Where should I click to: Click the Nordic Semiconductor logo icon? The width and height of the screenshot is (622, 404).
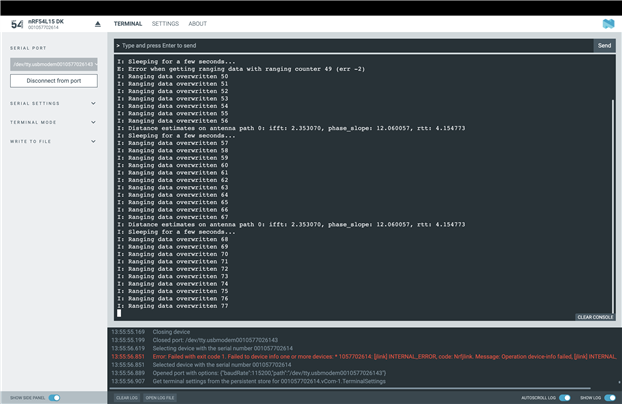point(608,24)
